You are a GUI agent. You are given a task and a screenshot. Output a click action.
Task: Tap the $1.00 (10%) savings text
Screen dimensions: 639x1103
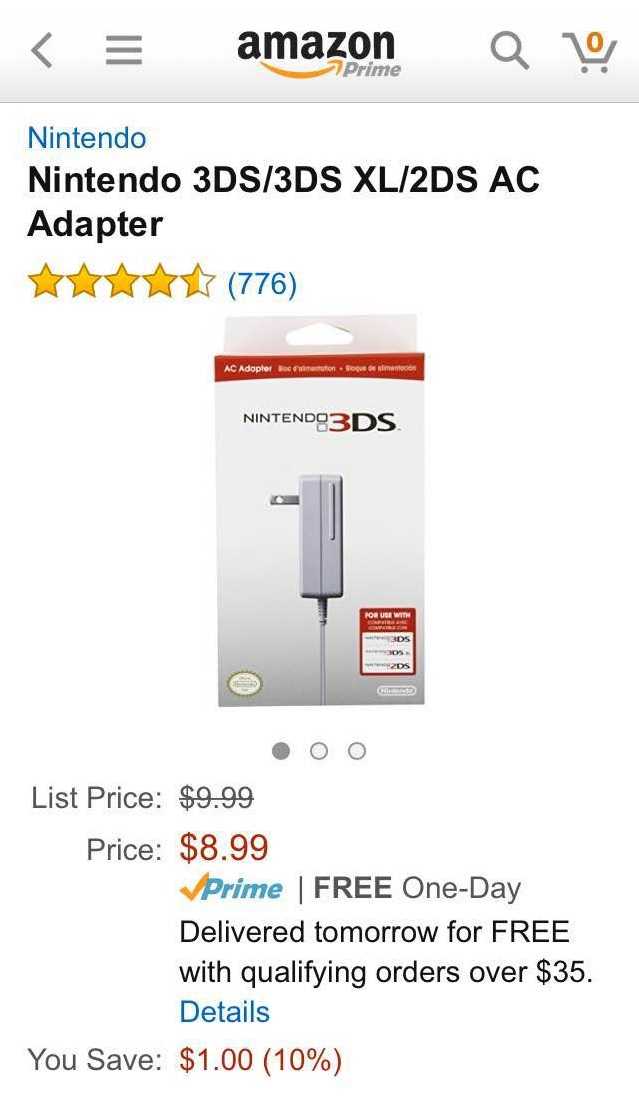(x=260, y=1059)
